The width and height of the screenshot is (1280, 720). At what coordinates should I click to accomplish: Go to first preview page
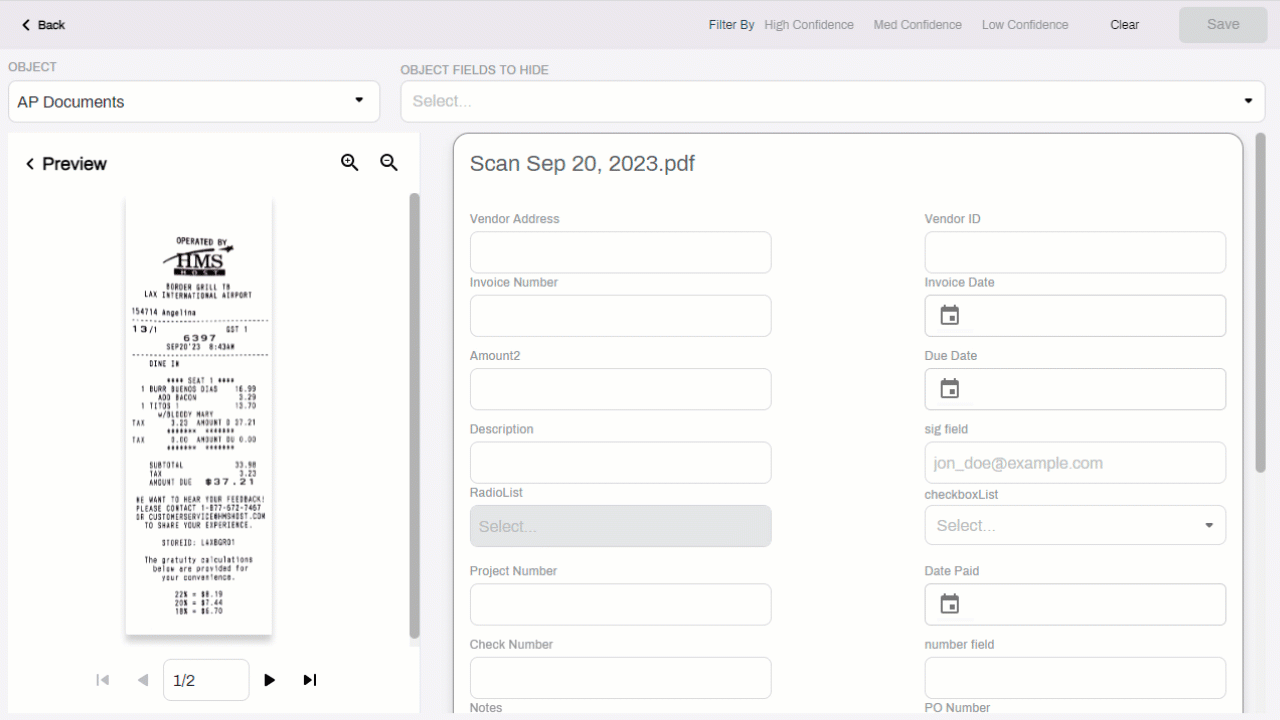102,680
